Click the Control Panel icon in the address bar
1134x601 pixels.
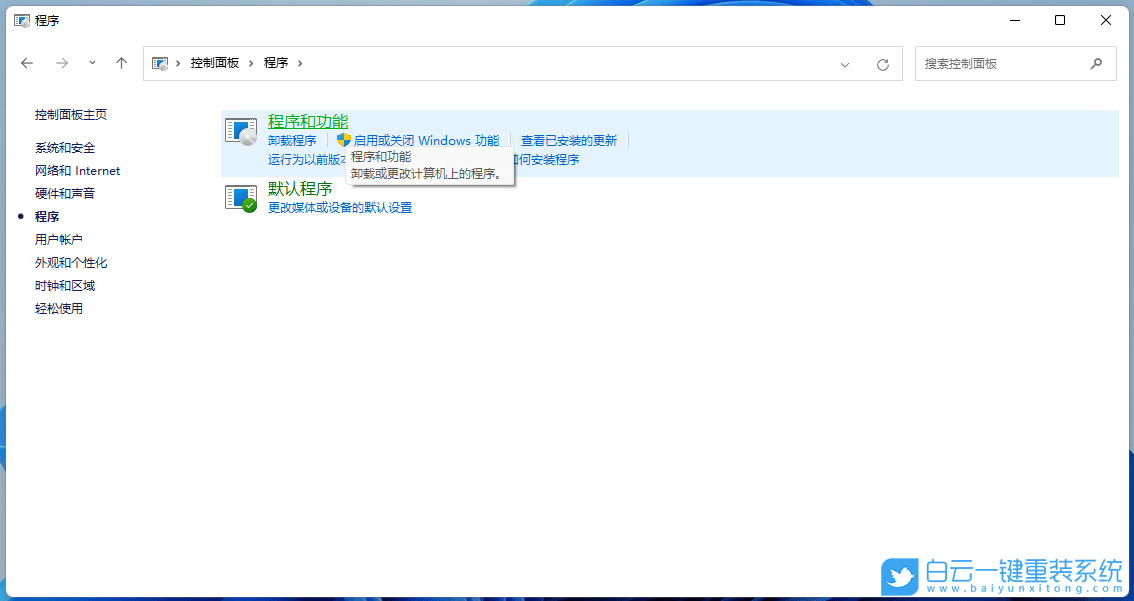(161, 63)
